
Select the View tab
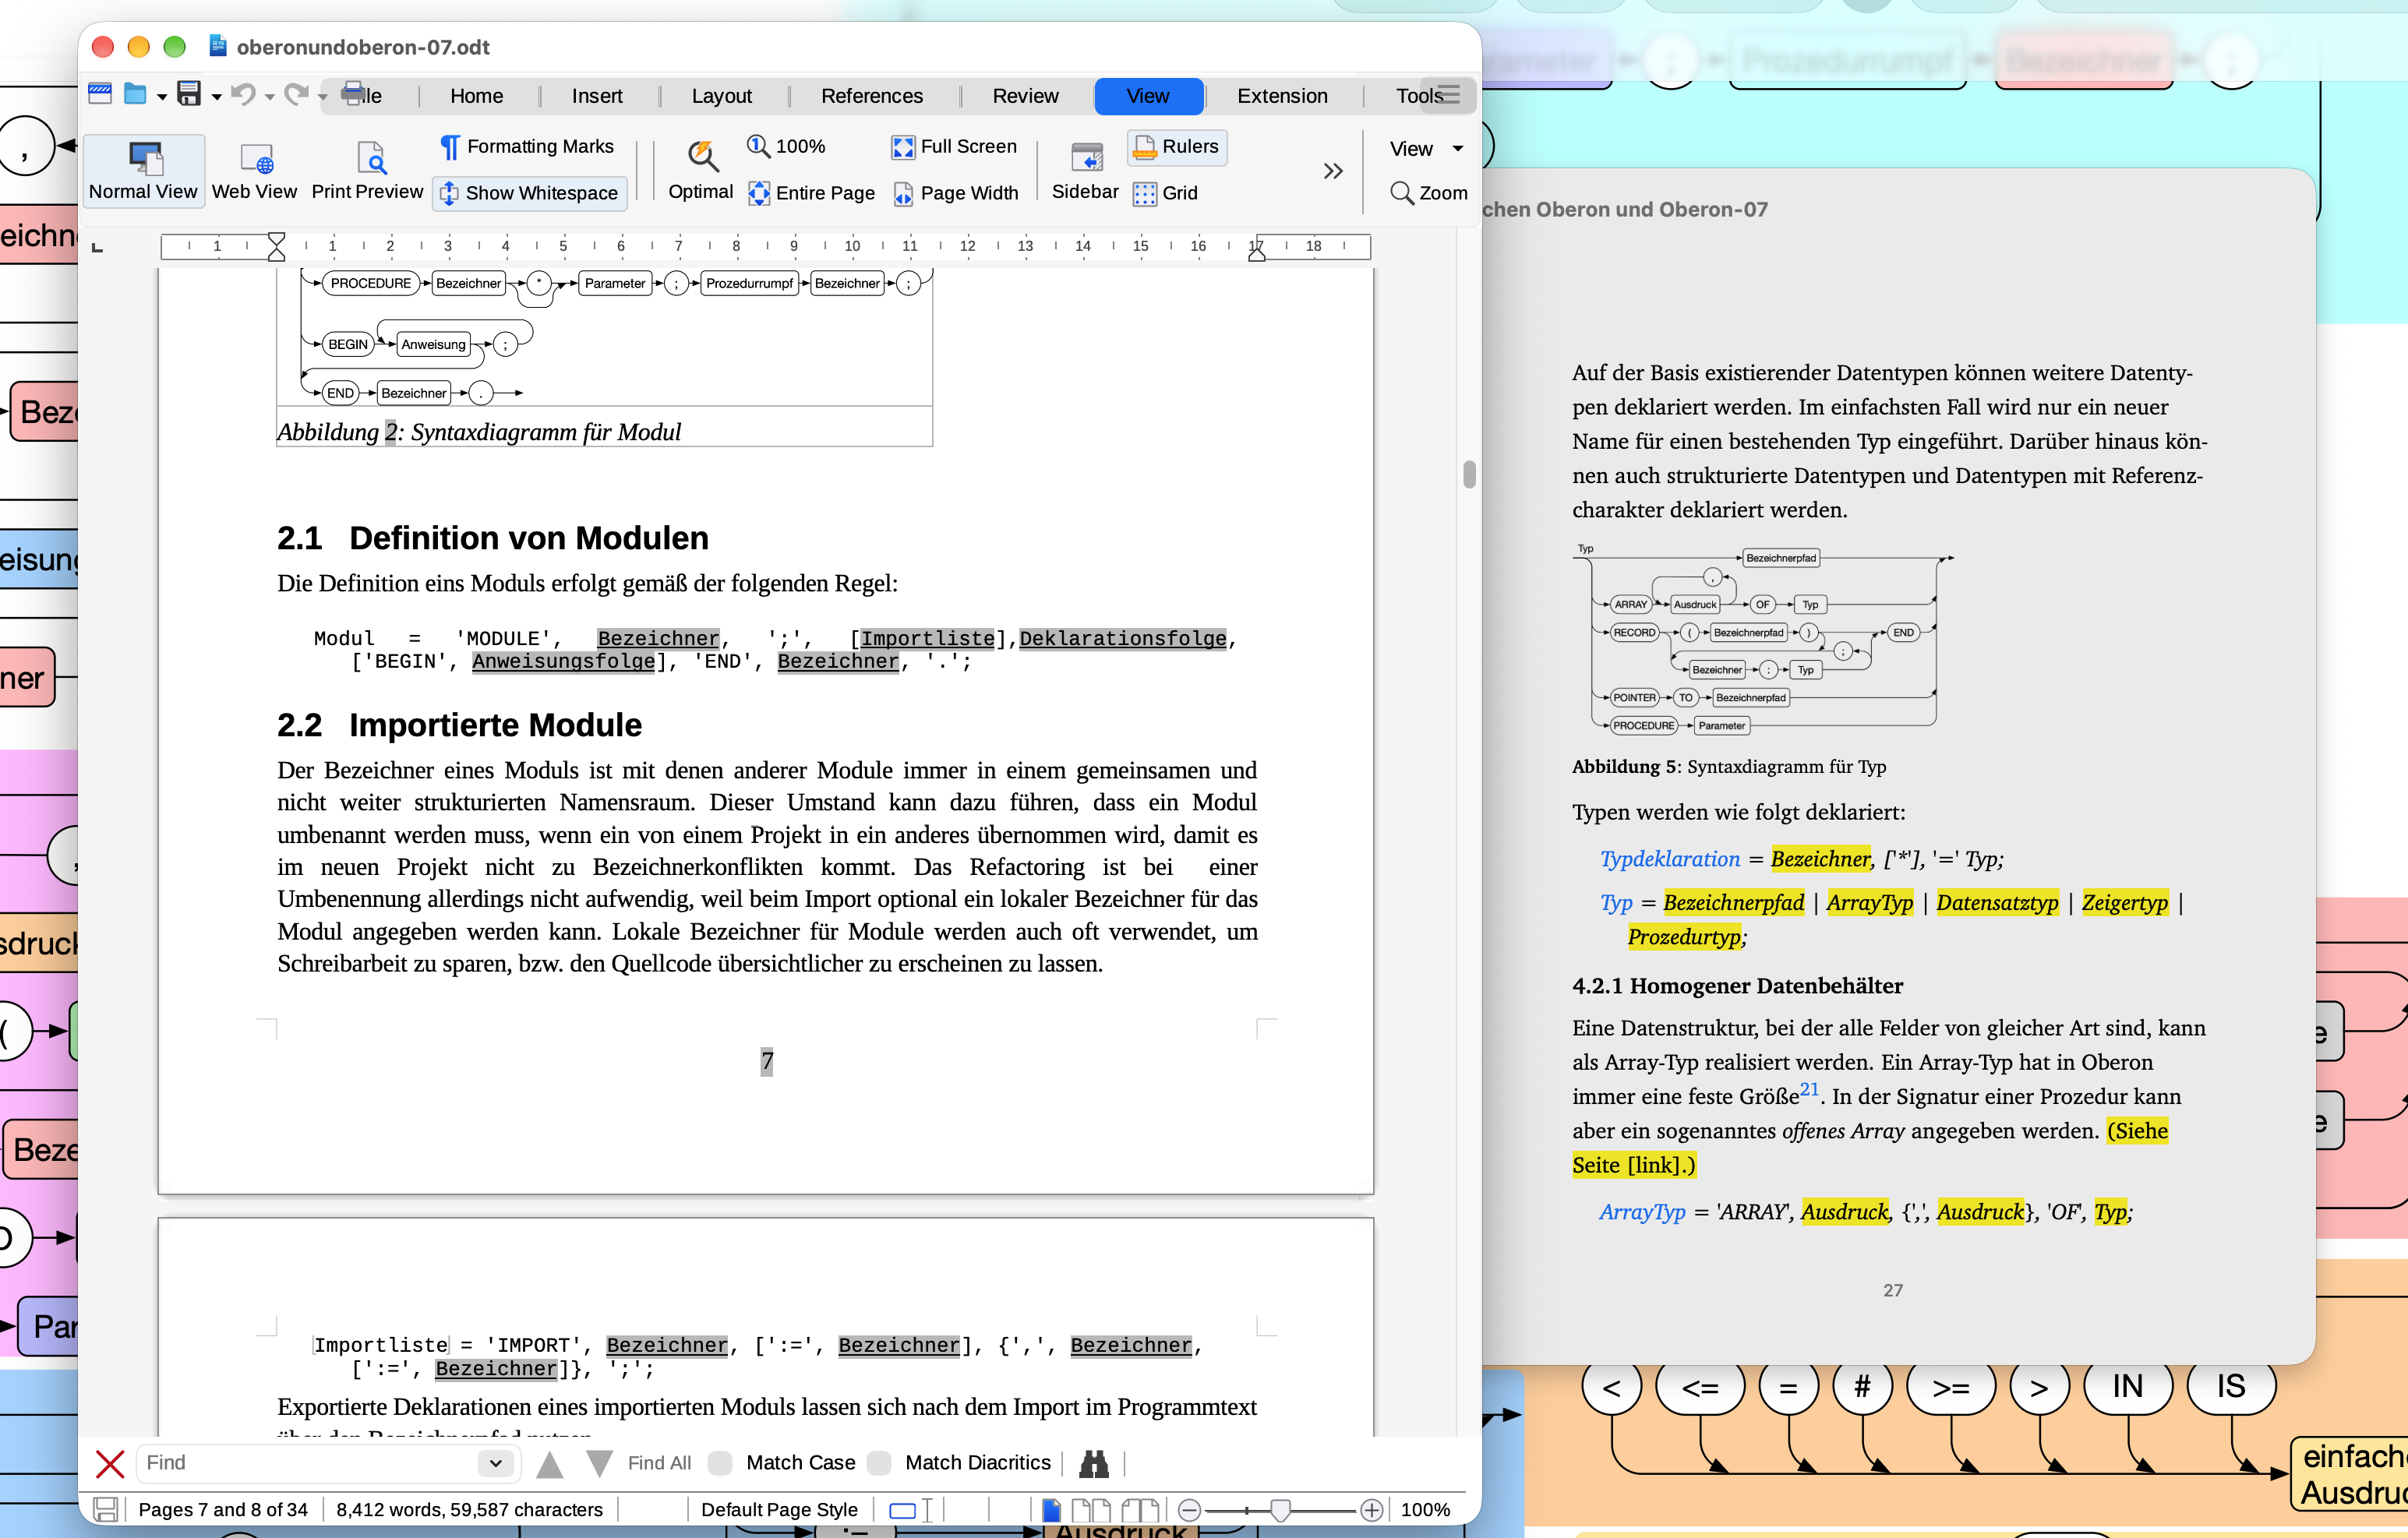point(1148,96)
